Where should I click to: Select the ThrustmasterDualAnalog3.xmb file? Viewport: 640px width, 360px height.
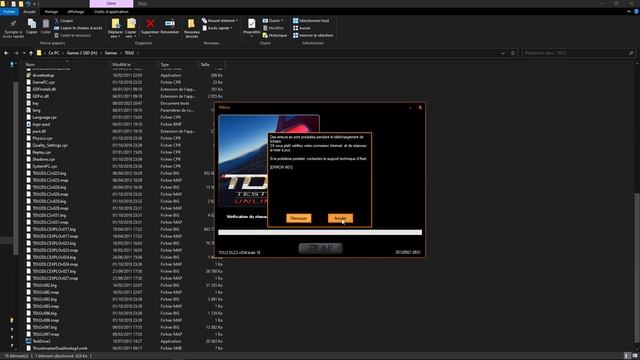(60, 348)
